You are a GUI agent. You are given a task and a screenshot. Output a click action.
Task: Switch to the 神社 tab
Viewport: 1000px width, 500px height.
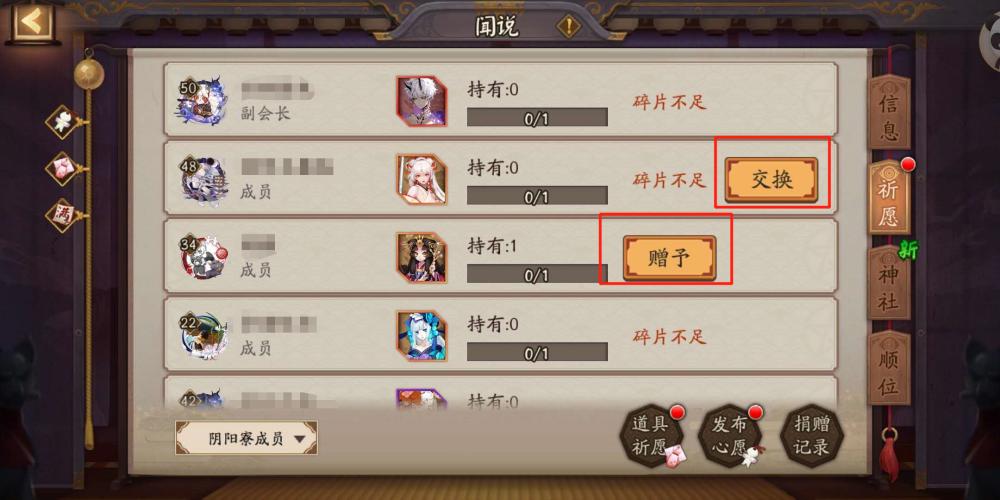[x=889, y=282]
